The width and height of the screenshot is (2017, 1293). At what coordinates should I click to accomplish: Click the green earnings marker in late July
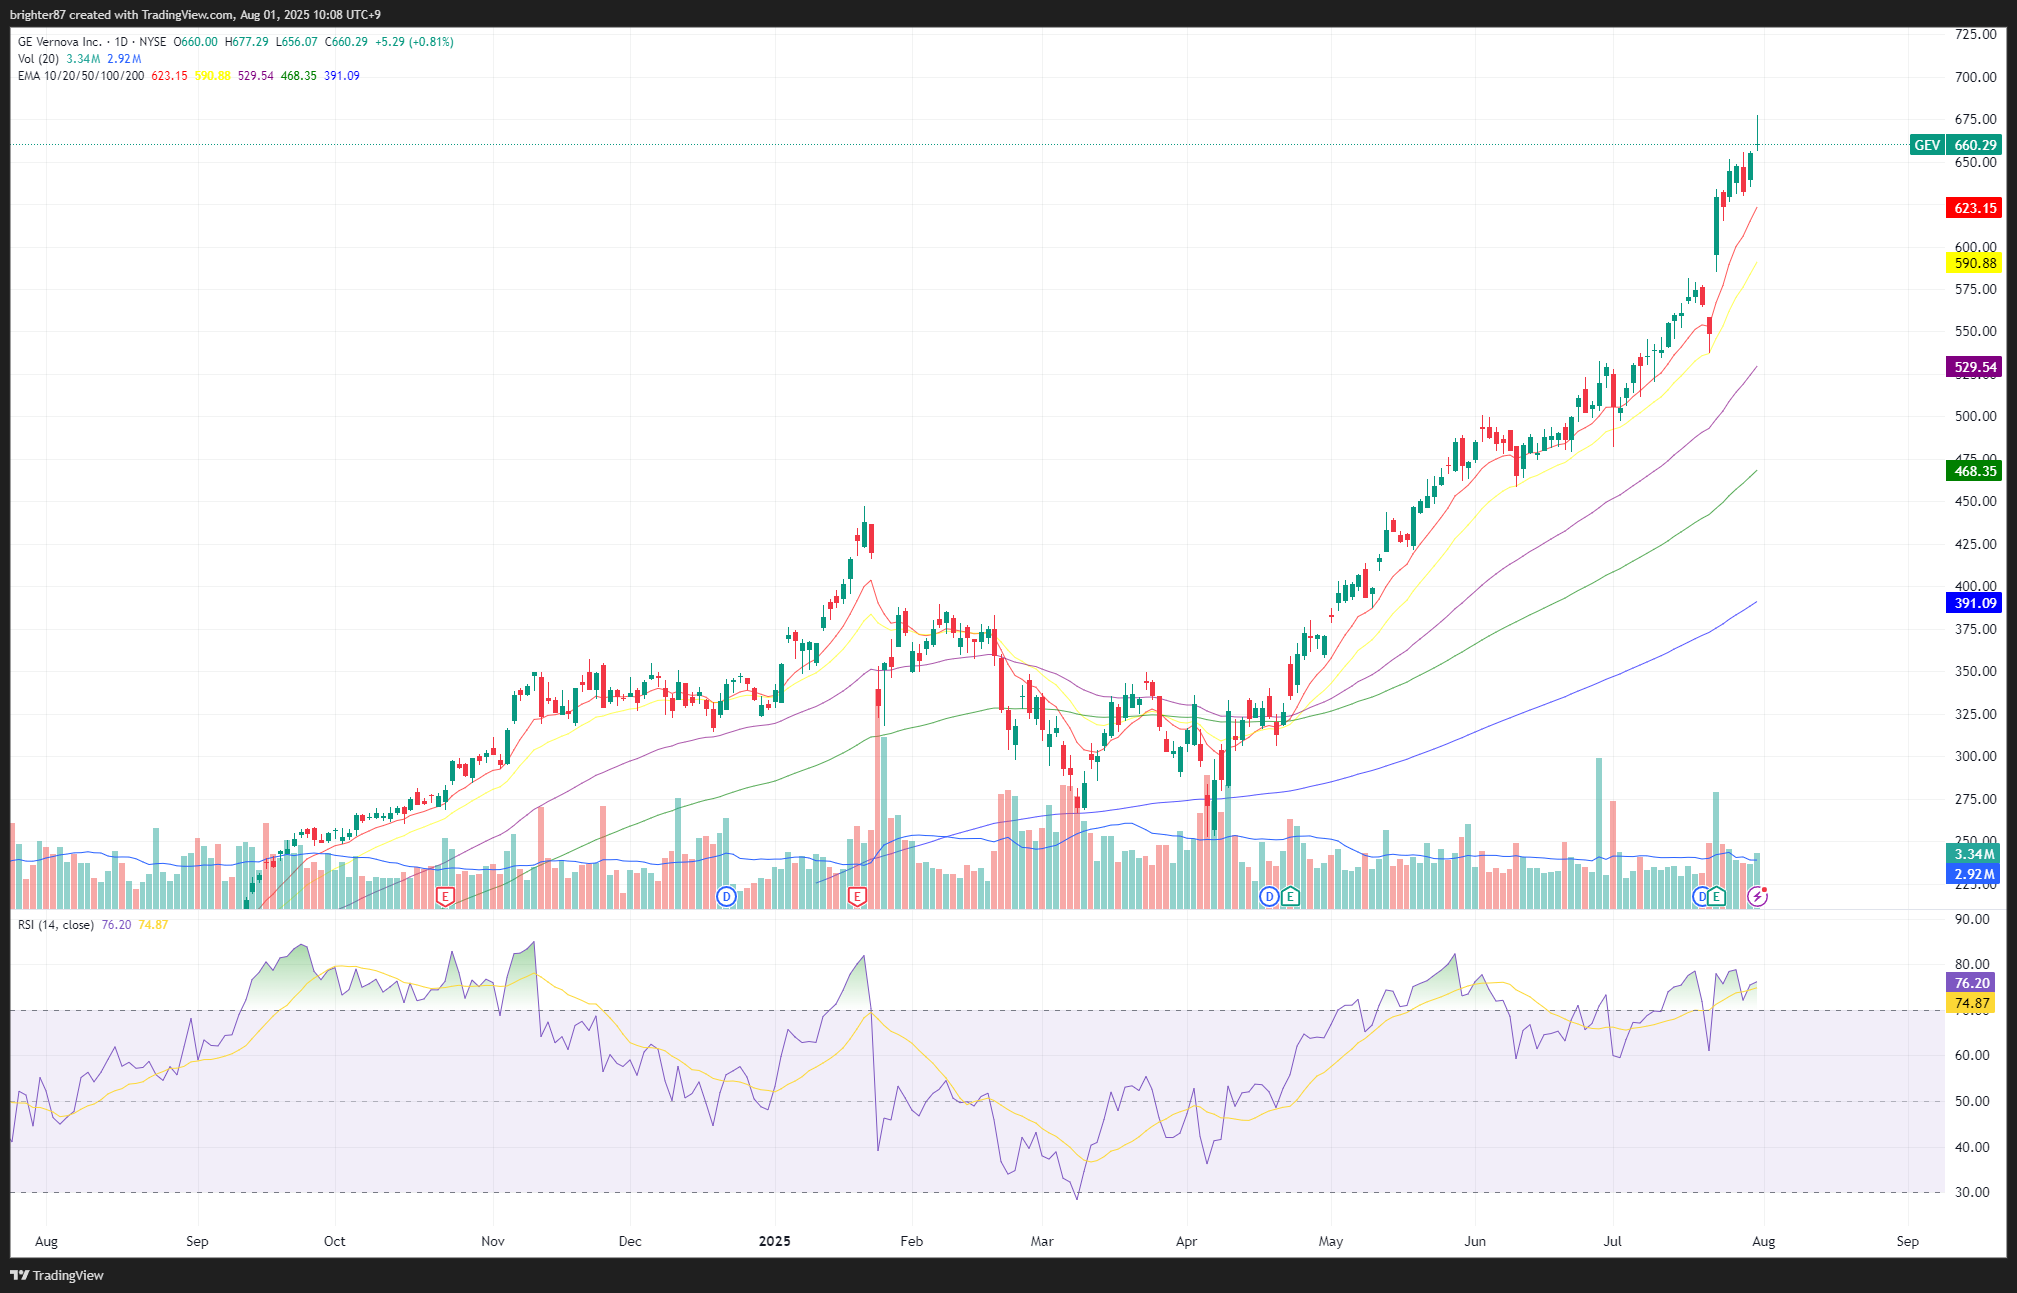pyautogui.click(x=1717, y=897)
